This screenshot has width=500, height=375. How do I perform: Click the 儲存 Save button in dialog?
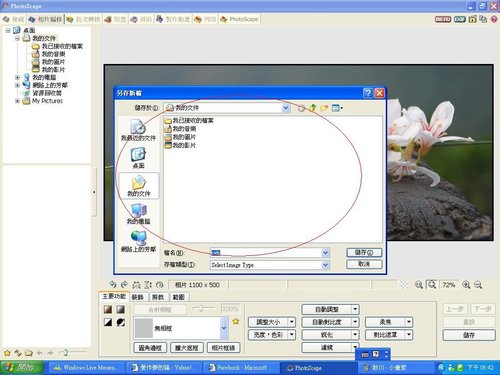click(364, 253)
